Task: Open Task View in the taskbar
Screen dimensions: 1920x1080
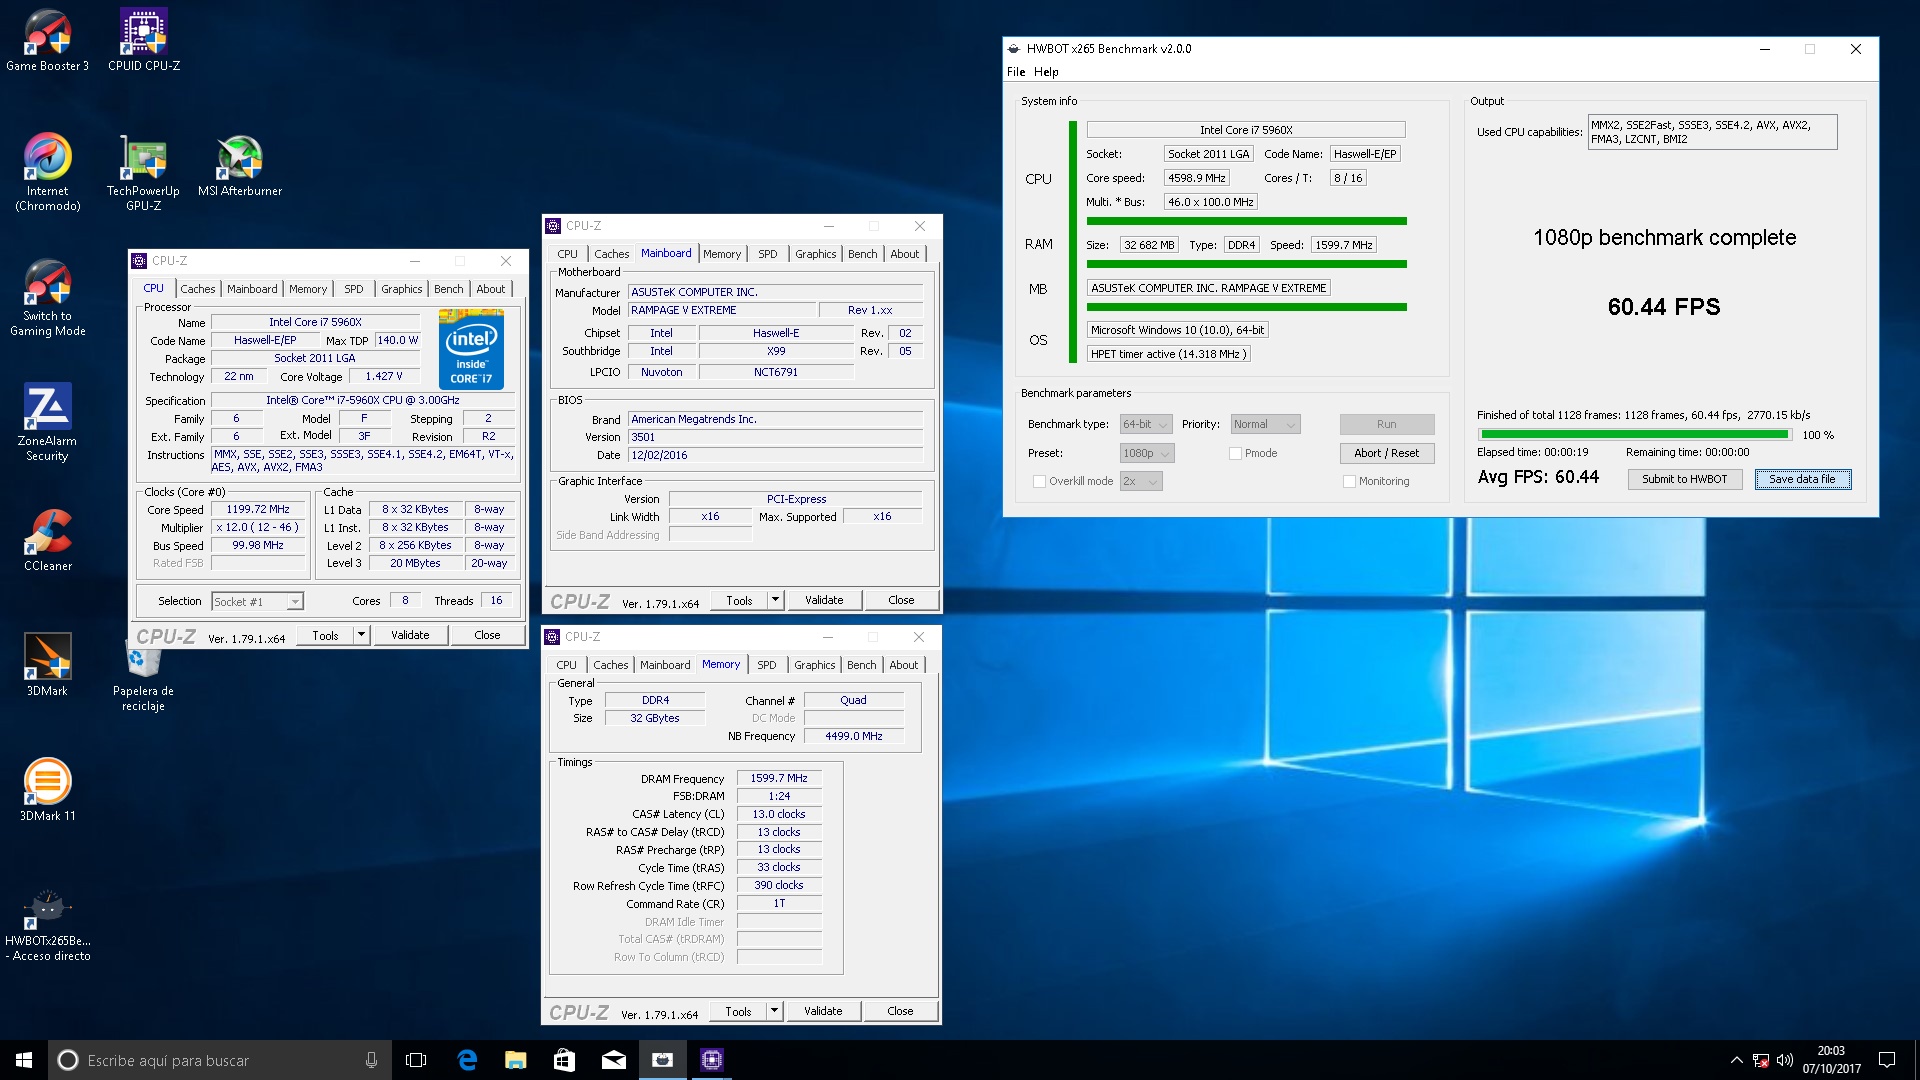Action: pyautogui.click(x=416, y=1060)
